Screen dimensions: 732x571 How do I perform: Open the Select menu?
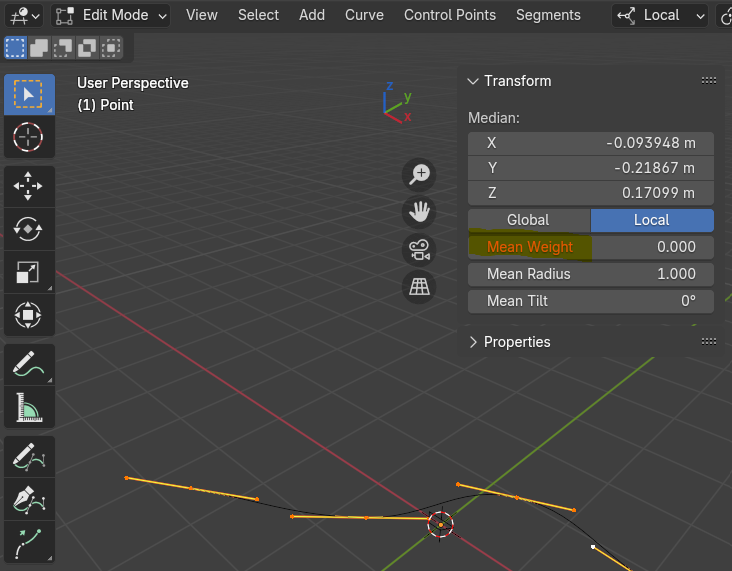point(258,15)
